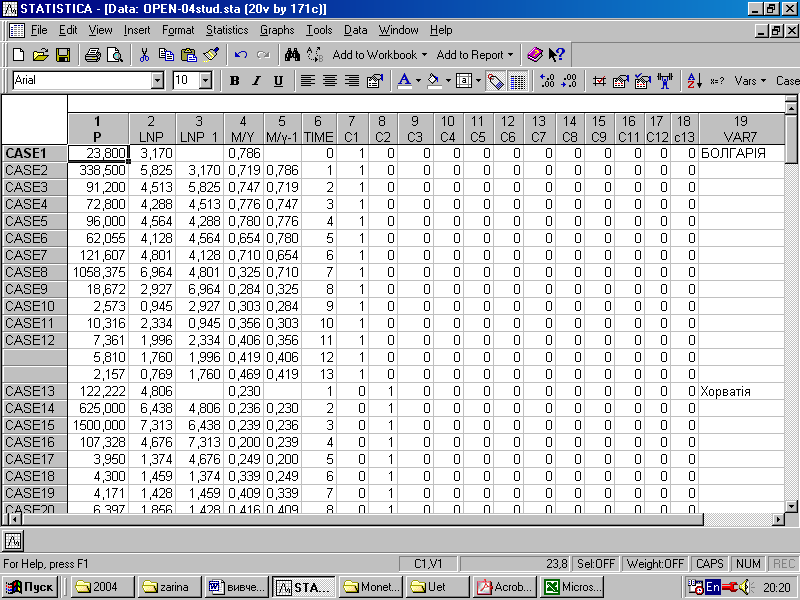Image resolution: width=800 pixels, height=600 pixels.
Task: Toggle gridlines display button
Action: 518,81
